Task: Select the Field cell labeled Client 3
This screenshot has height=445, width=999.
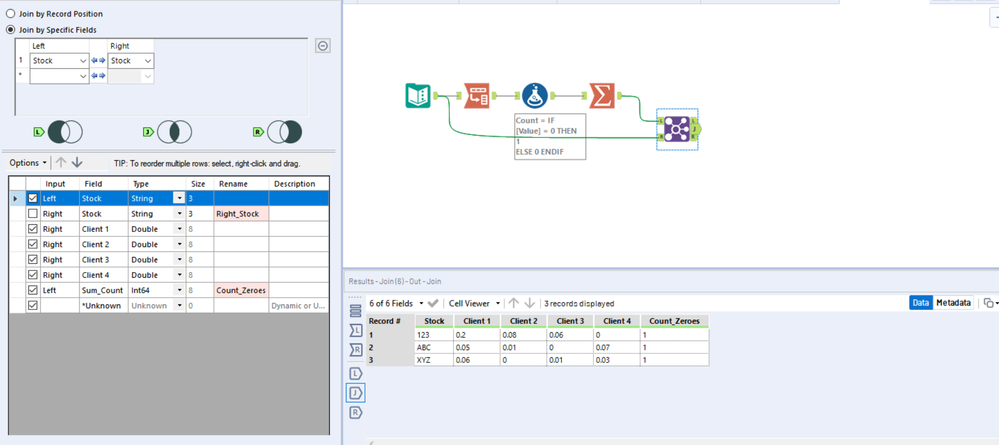Action: click(104, 259)
